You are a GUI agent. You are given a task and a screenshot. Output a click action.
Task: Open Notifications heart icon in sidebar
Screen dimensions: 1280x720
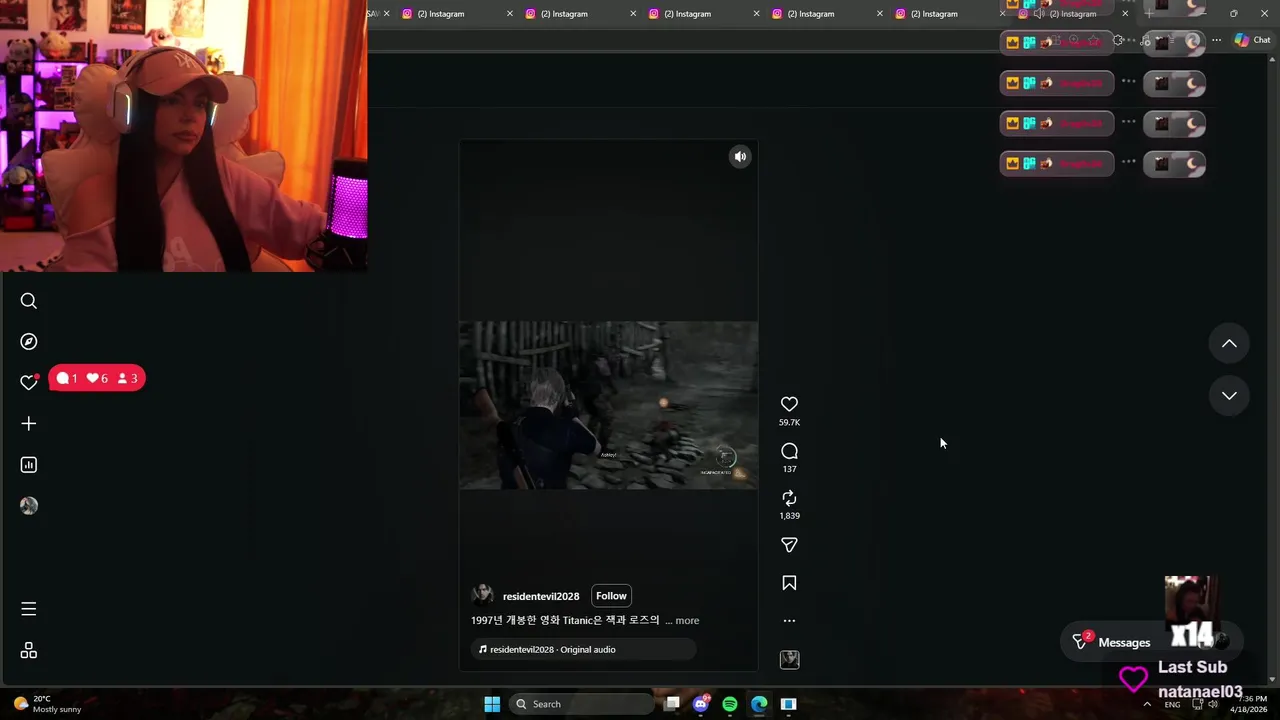[29, 382]
